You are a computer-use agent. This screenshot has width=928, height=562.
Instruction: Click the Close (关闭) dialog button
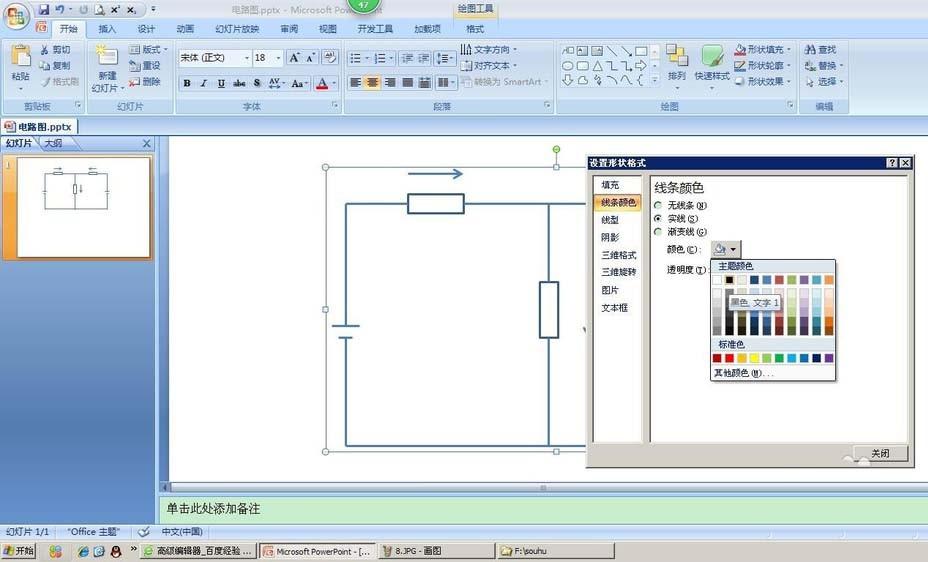pos(880,453)
